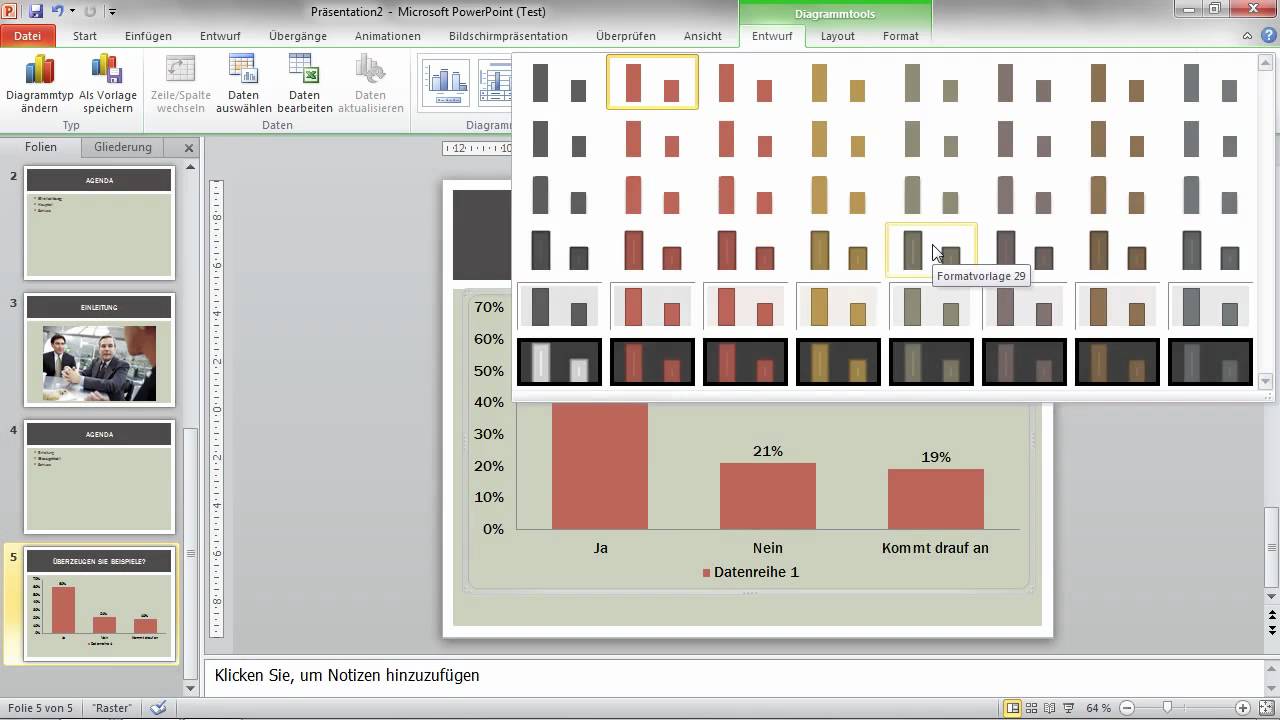Choose white-on-black style in bottom gallery row
Screen dimensions: 1280x720
tap(559, 362)
